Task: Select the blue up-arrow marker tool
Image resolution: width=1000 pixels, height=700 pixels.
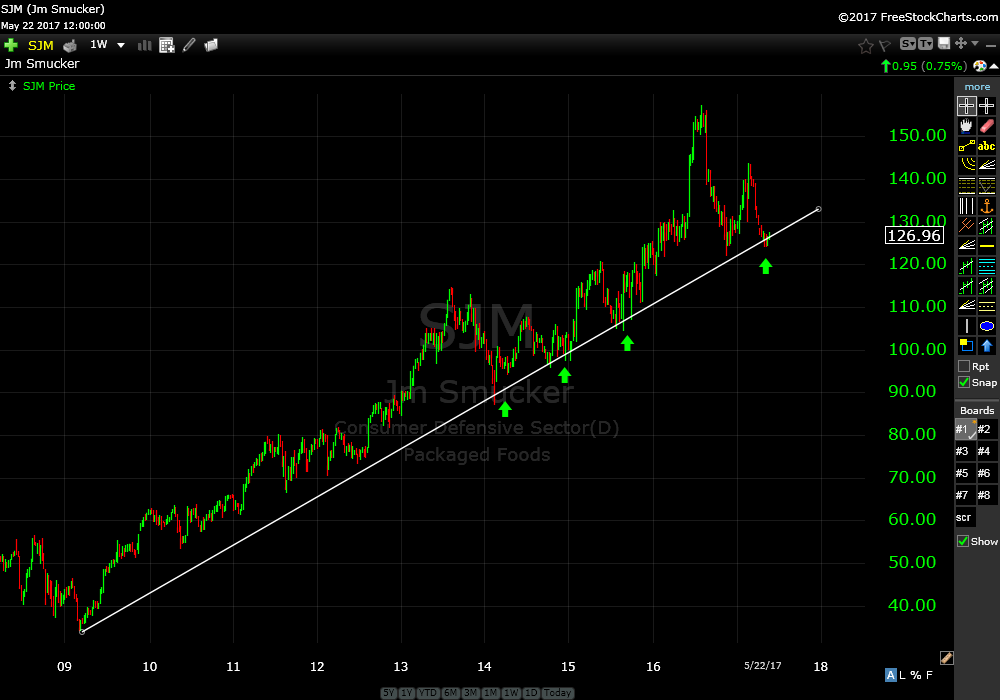Action: pos(987,346)
